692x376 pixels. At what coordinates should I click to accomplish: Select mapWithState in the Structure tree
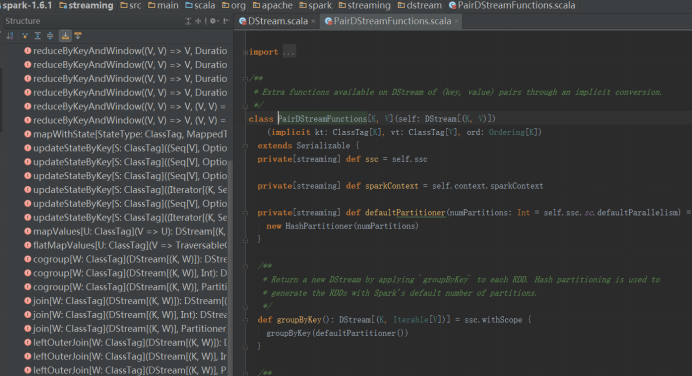pyautogui.click(x=126, y=134)
